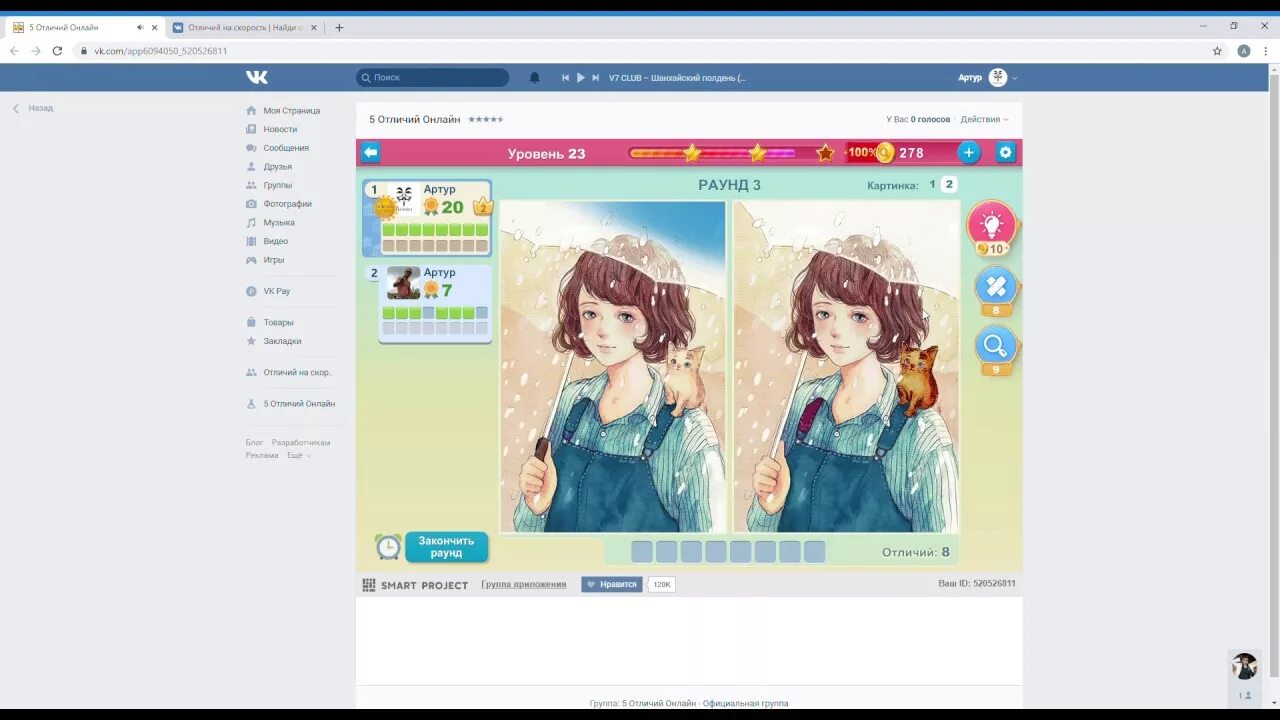Screen dimensions: 1280x720
Task: Click the Разработчикам footer link
Action: coord(301,442)
